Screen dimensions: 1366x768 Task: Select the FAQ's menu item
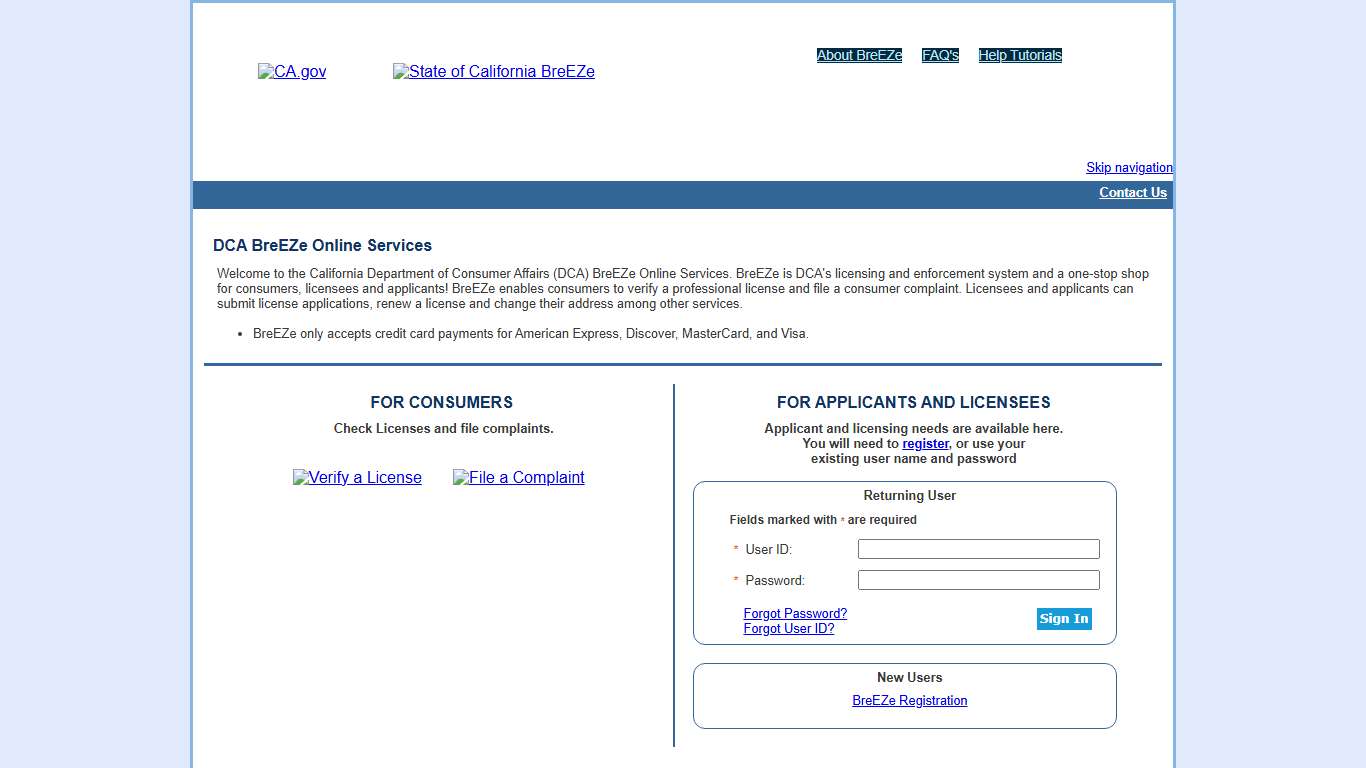click(x=940, y=56)
